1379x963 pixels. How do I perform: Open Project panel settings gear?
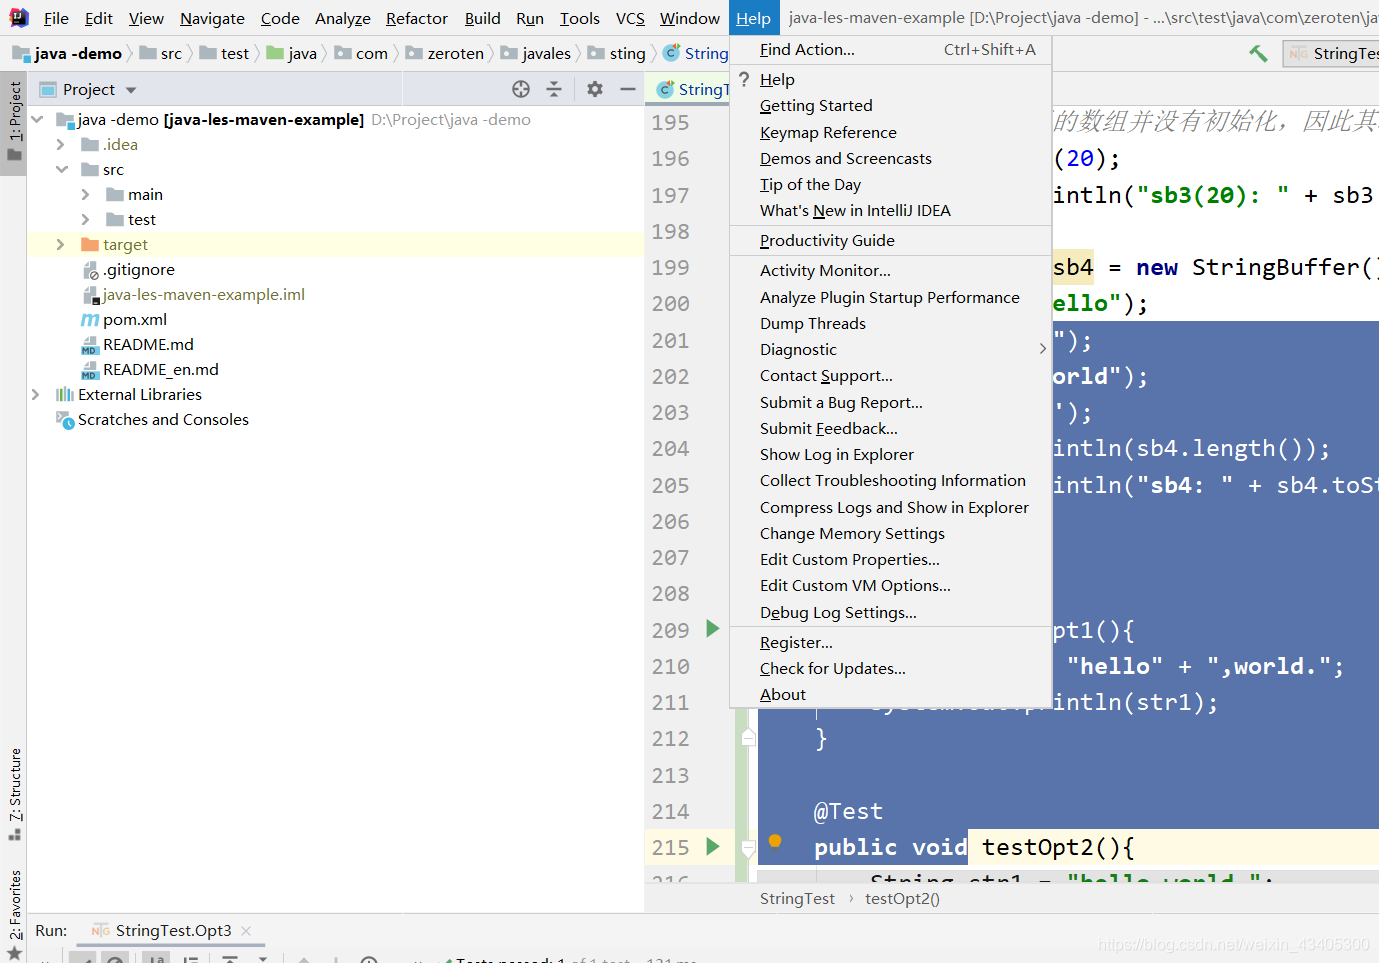(x=595, y=89)
